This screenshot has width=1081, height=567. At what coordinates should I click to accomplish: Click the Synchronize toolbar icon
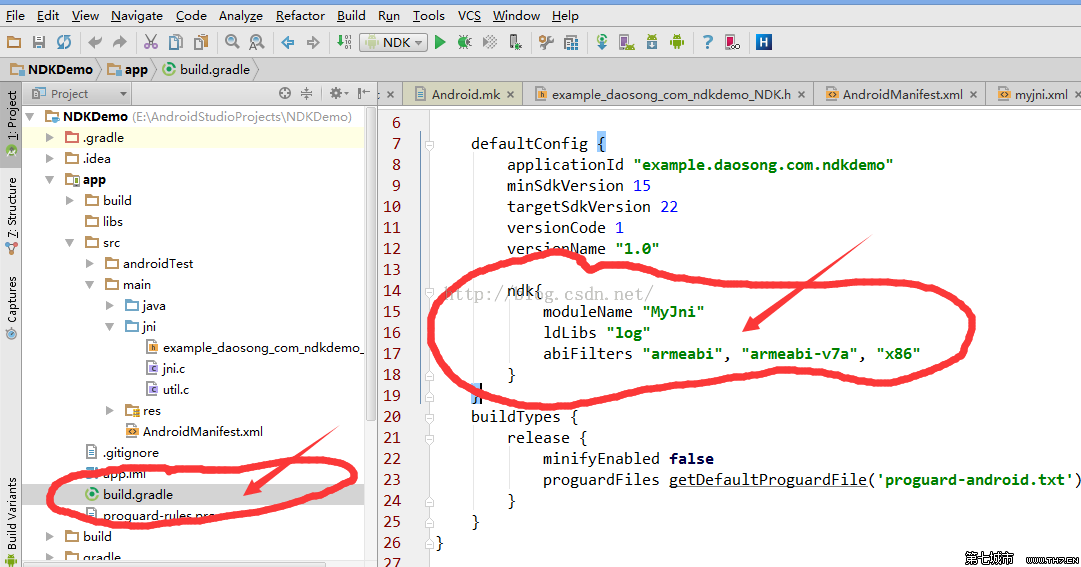tap(63, 43)
